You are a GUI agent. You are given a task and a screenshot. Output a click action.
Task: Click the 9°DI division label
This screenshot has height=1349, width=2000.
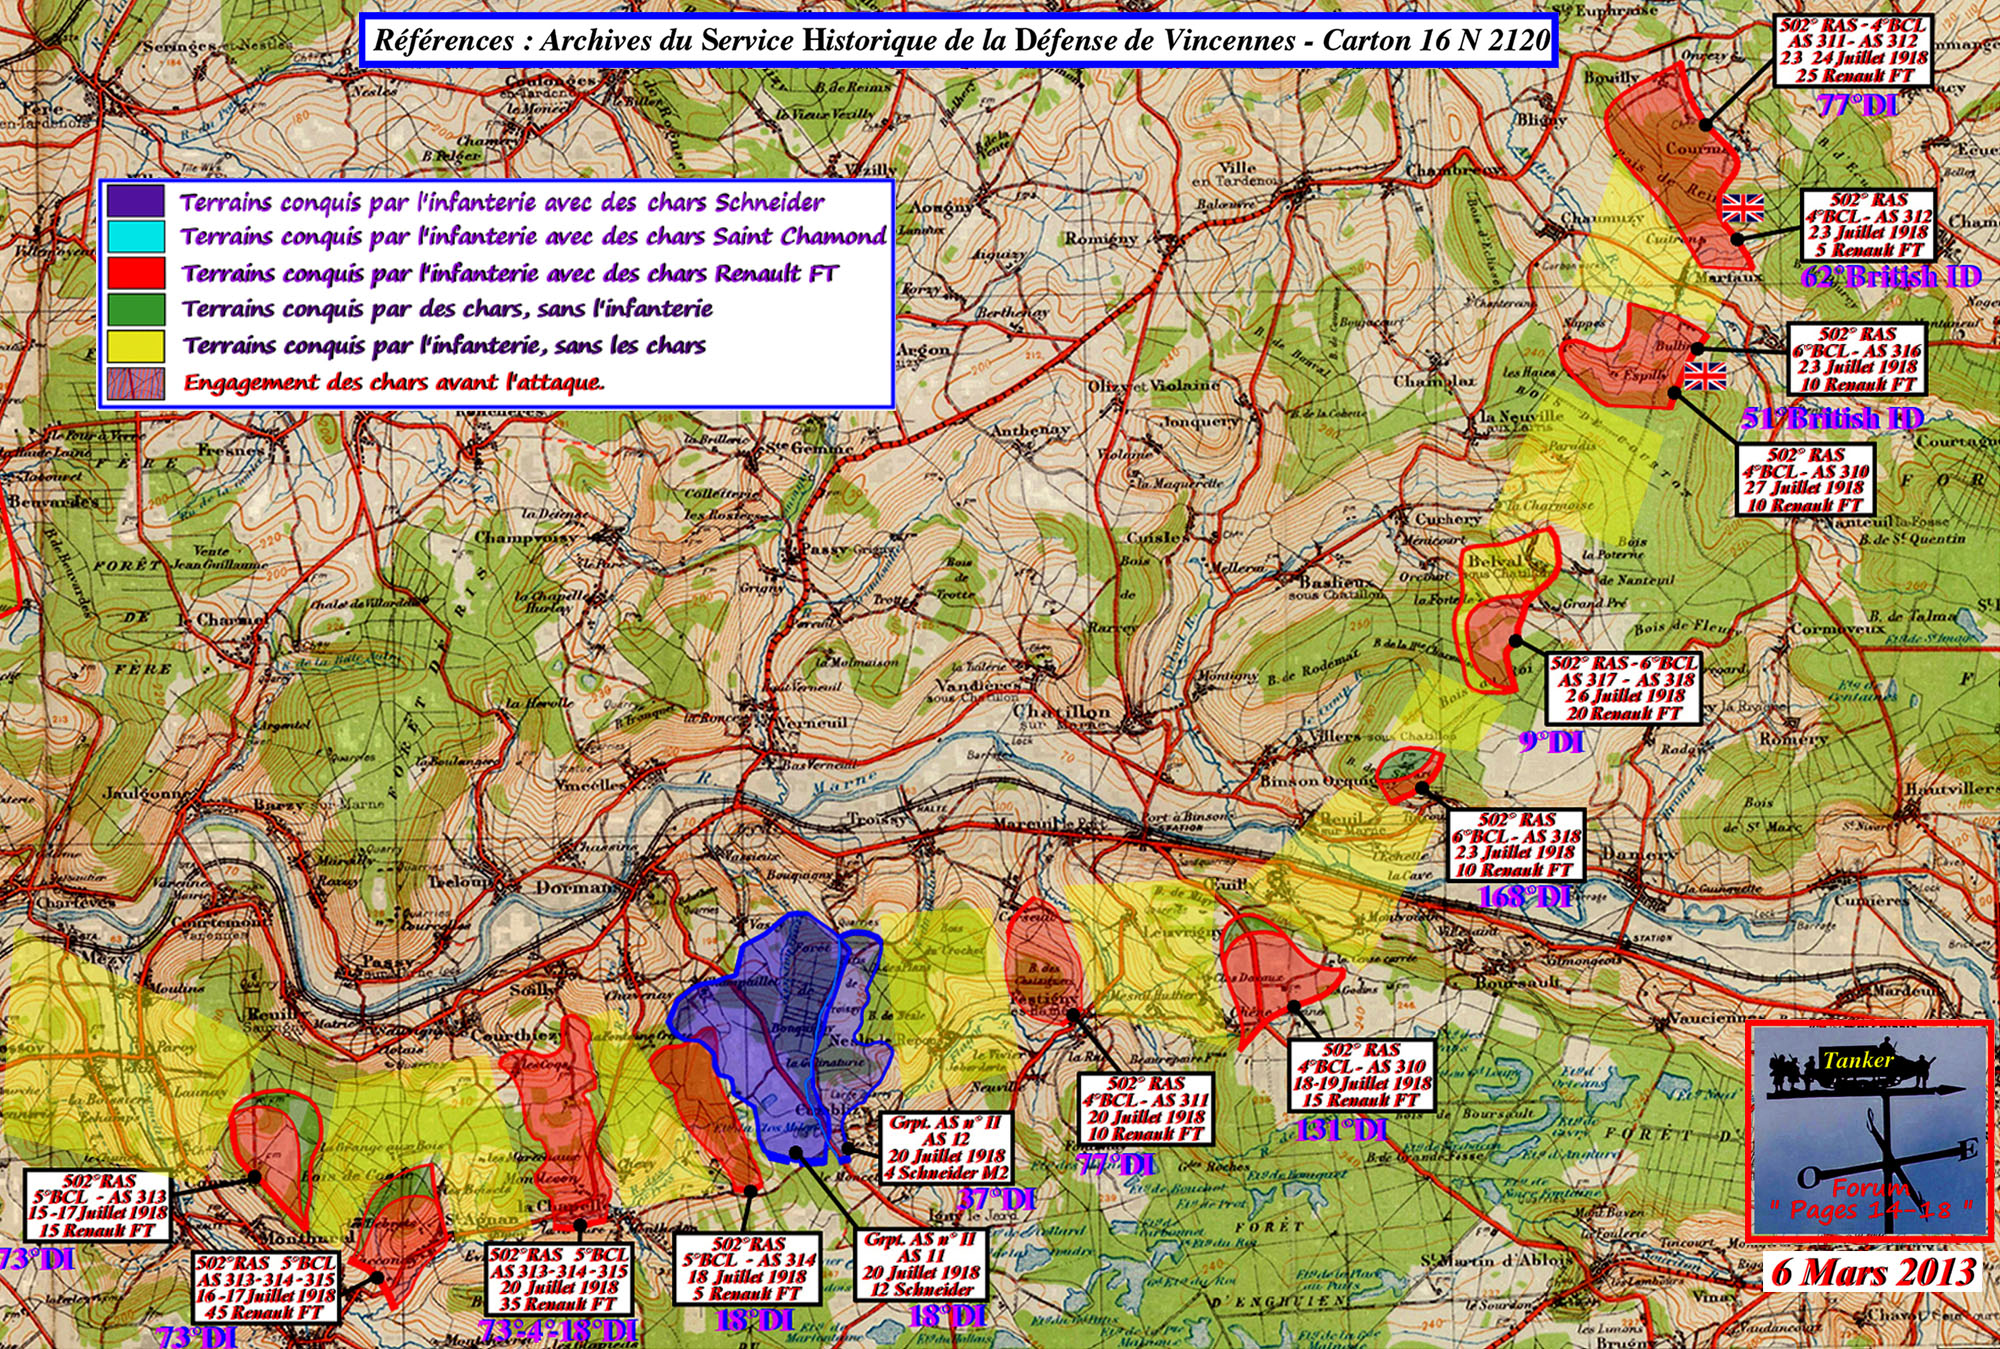tap(1552, 741)
